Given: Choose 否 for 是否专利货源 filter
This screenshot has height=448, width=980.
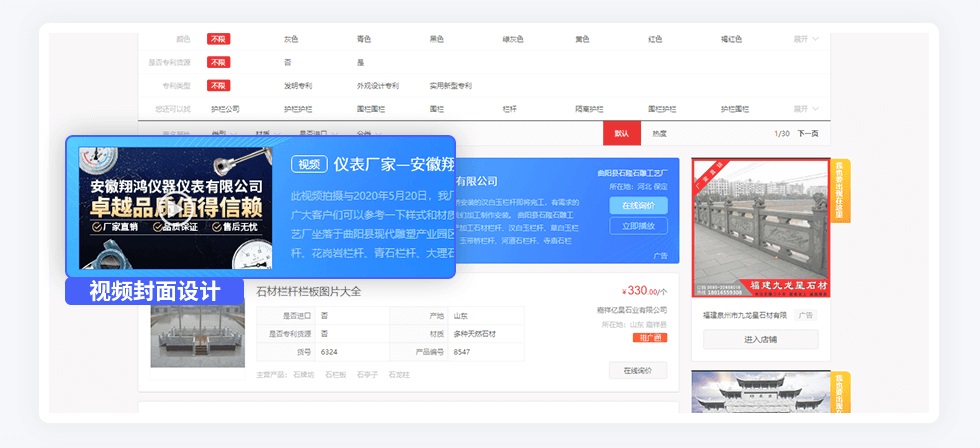Looking at the screenshot, I should click(288, 62).
